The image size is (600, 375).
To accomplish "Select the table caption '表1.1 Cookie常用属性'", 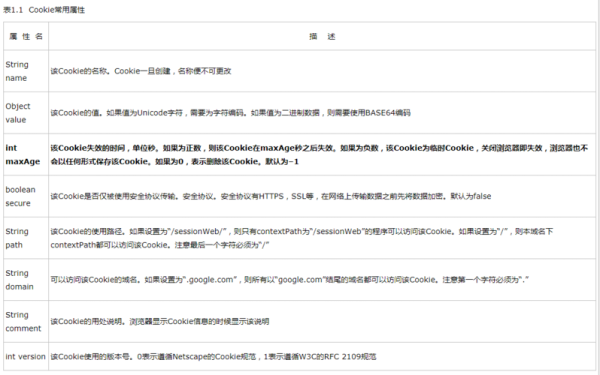I will pos(44,10).
